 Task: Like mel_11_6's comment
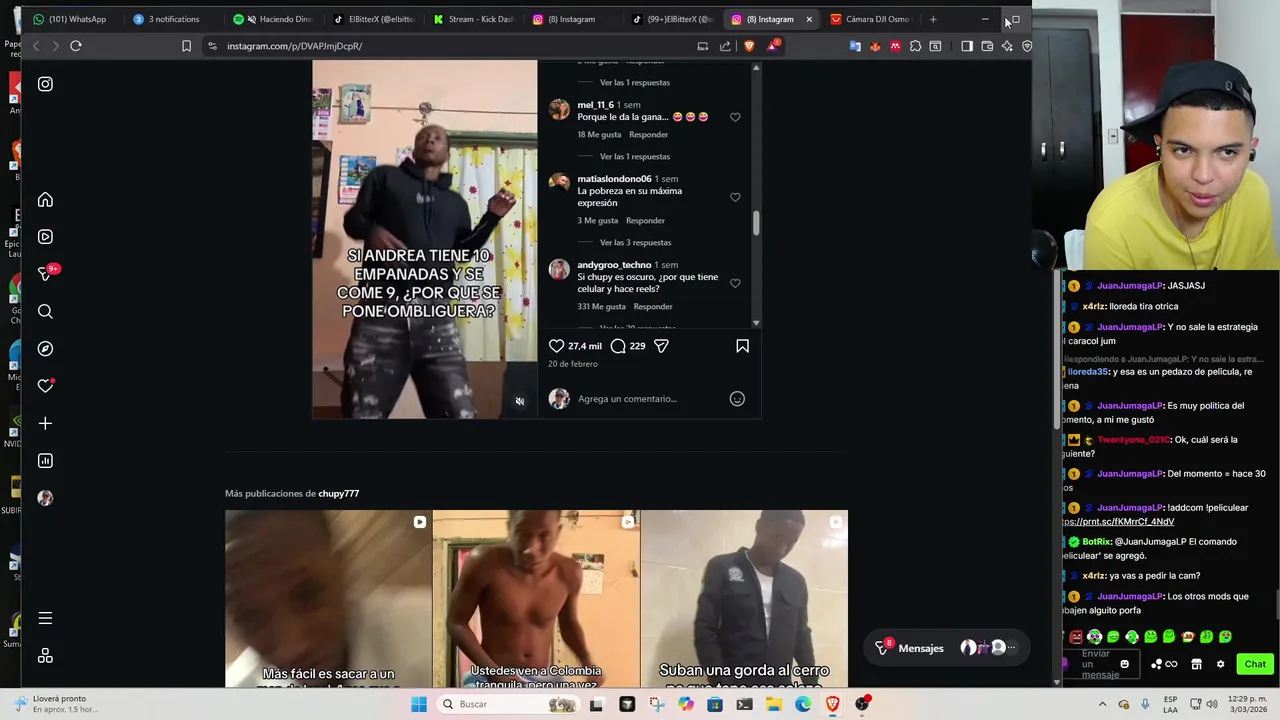(x=735, y=117)
